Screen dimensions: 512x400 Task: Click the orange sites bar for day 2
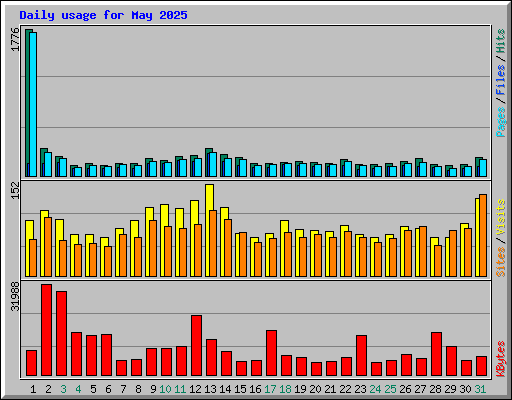pos(48,247)
